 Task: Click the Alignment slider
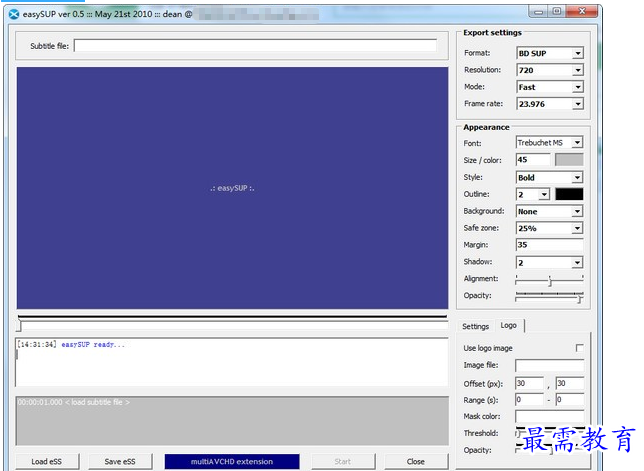coord(549,280)
